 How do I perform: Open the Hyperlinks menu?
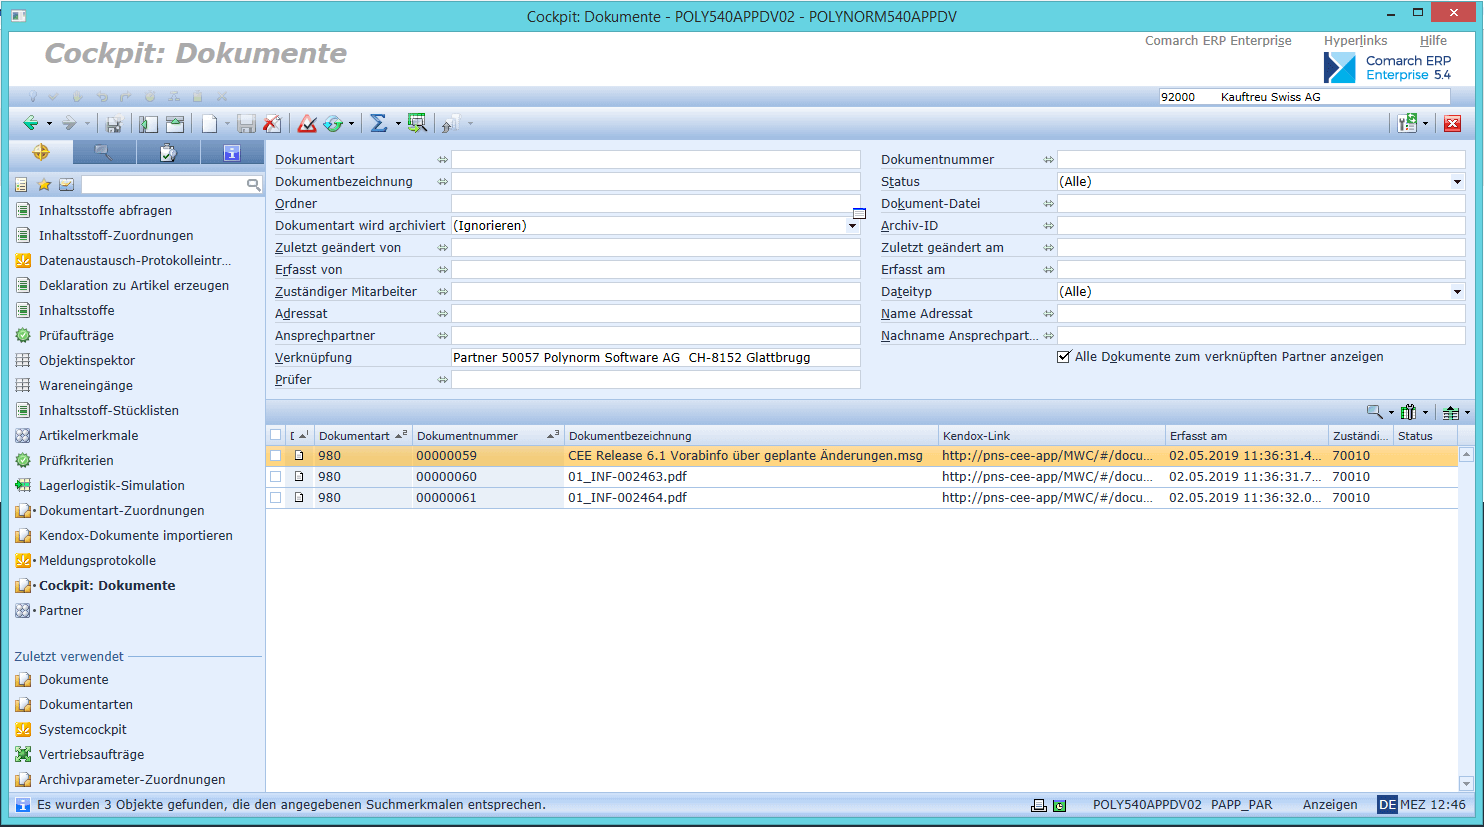tap(1355, 41)
